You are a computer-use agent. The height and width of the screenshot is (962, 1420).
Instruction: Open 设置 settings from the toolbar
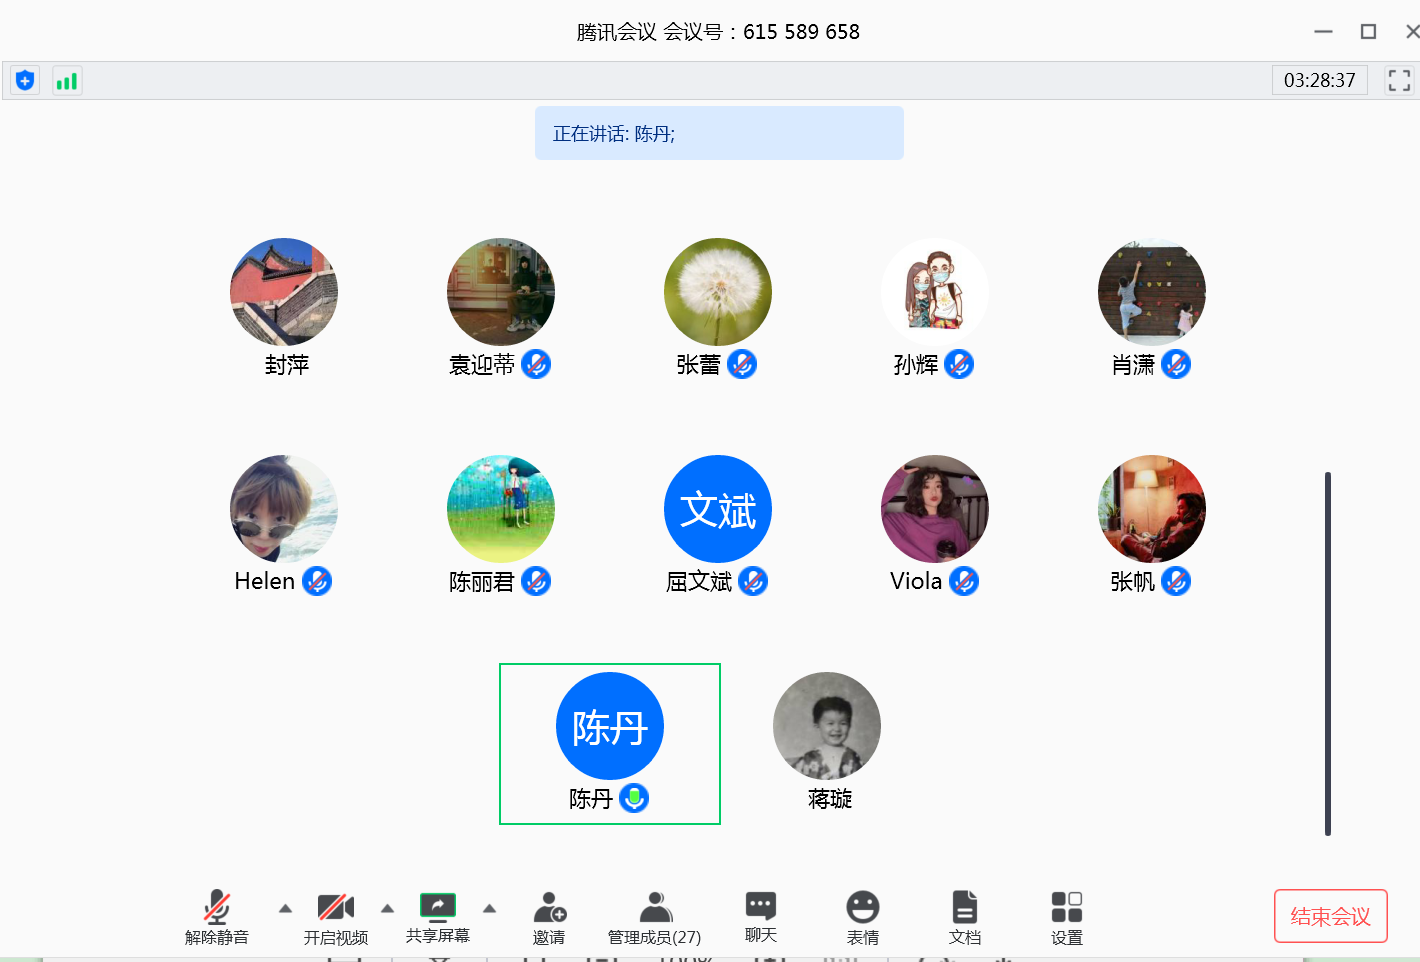(1066, 917)
